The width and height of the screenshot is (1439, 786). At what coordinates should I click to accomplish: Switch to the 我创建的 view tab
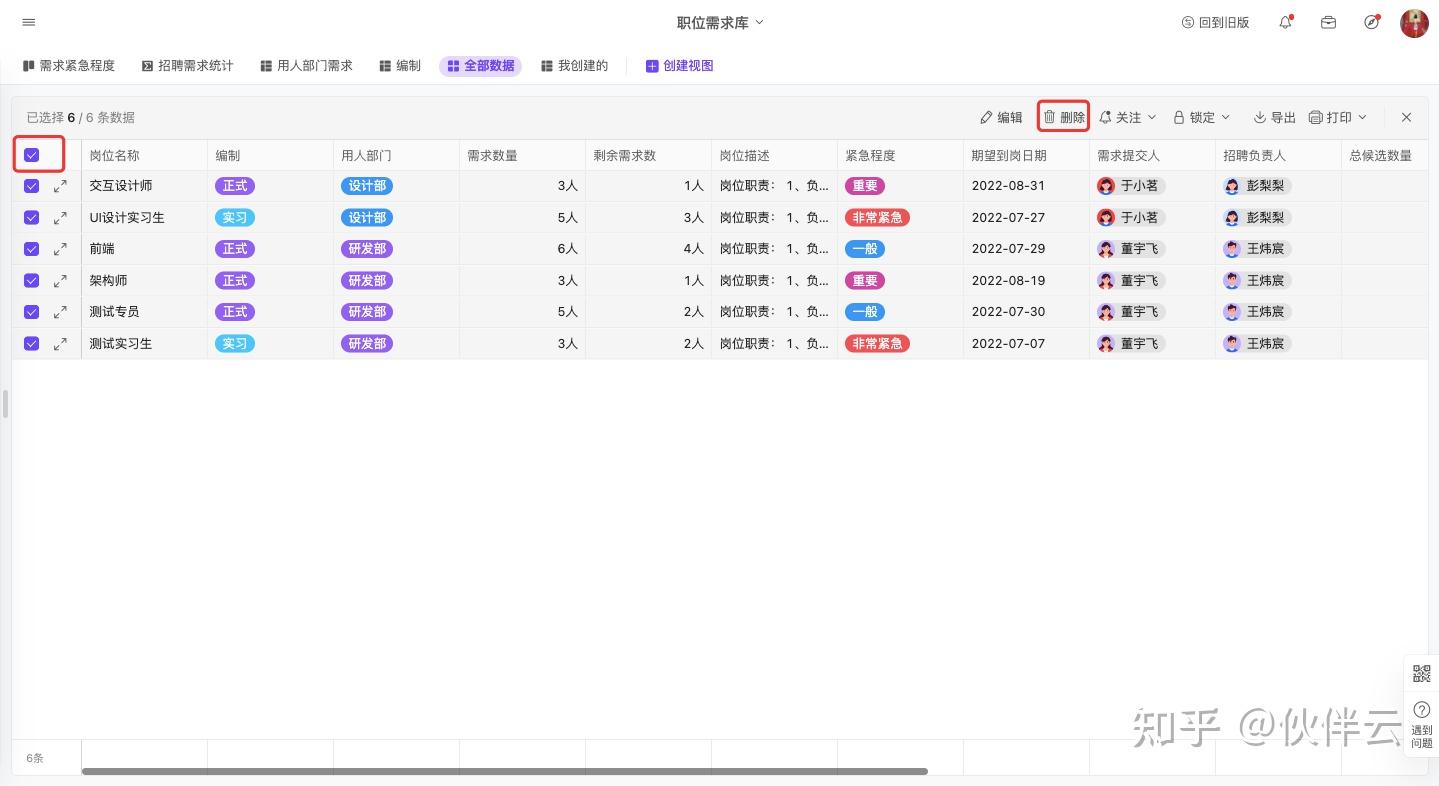(575, 66)
